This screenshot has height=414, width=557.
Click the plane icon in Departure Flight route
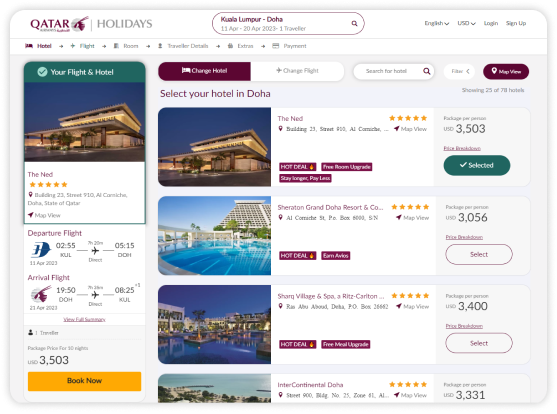95,251
